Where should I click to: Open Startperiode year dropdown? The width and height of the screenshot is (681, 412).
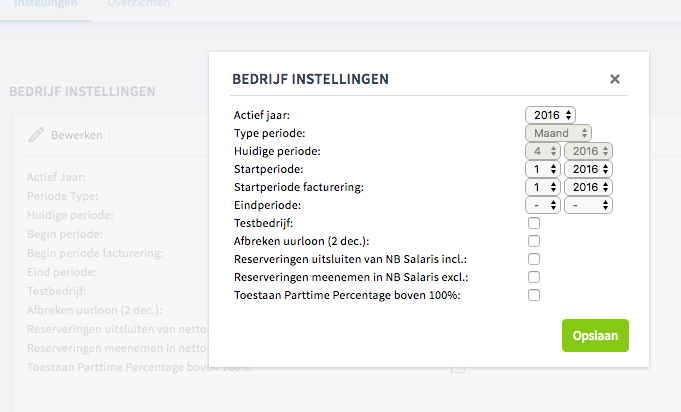tap(588, 169)
